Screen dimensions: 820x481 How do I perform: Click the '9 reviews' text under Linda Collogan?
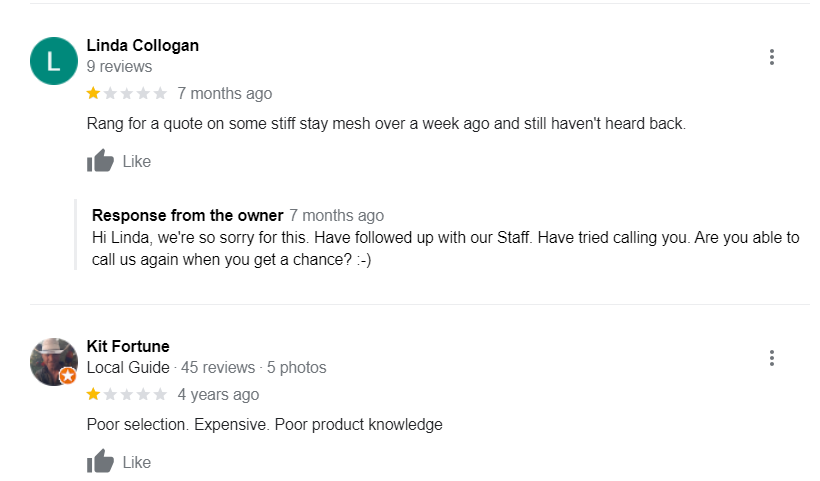point(119,67)
